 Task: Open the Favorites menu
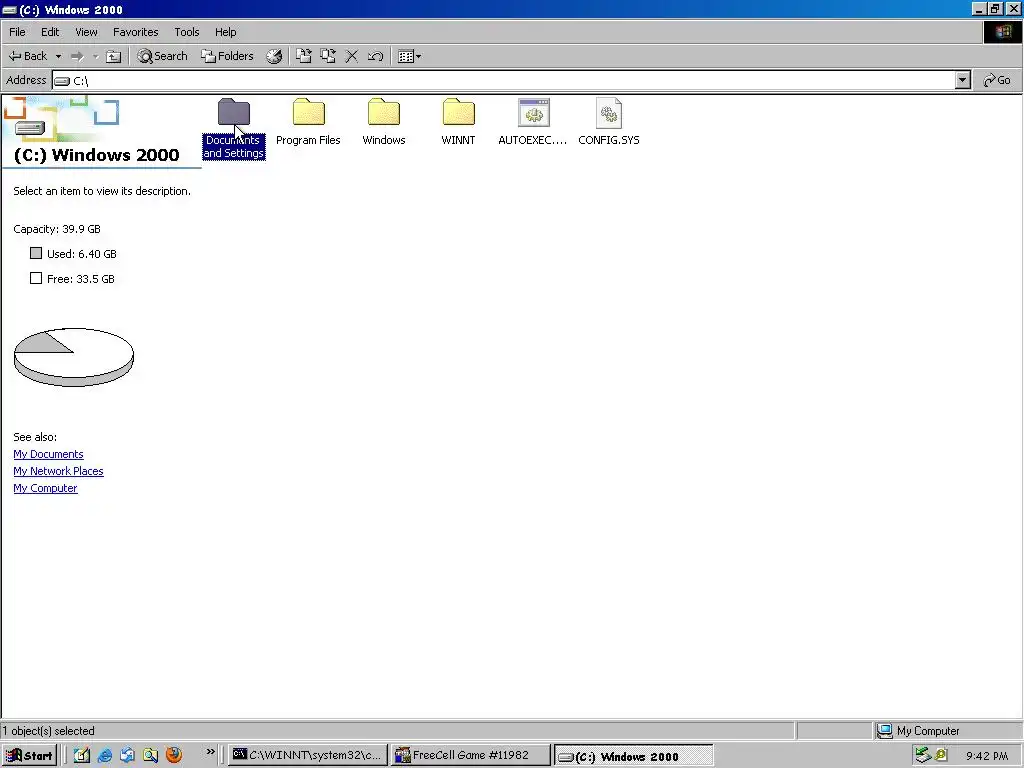point(135,32)
